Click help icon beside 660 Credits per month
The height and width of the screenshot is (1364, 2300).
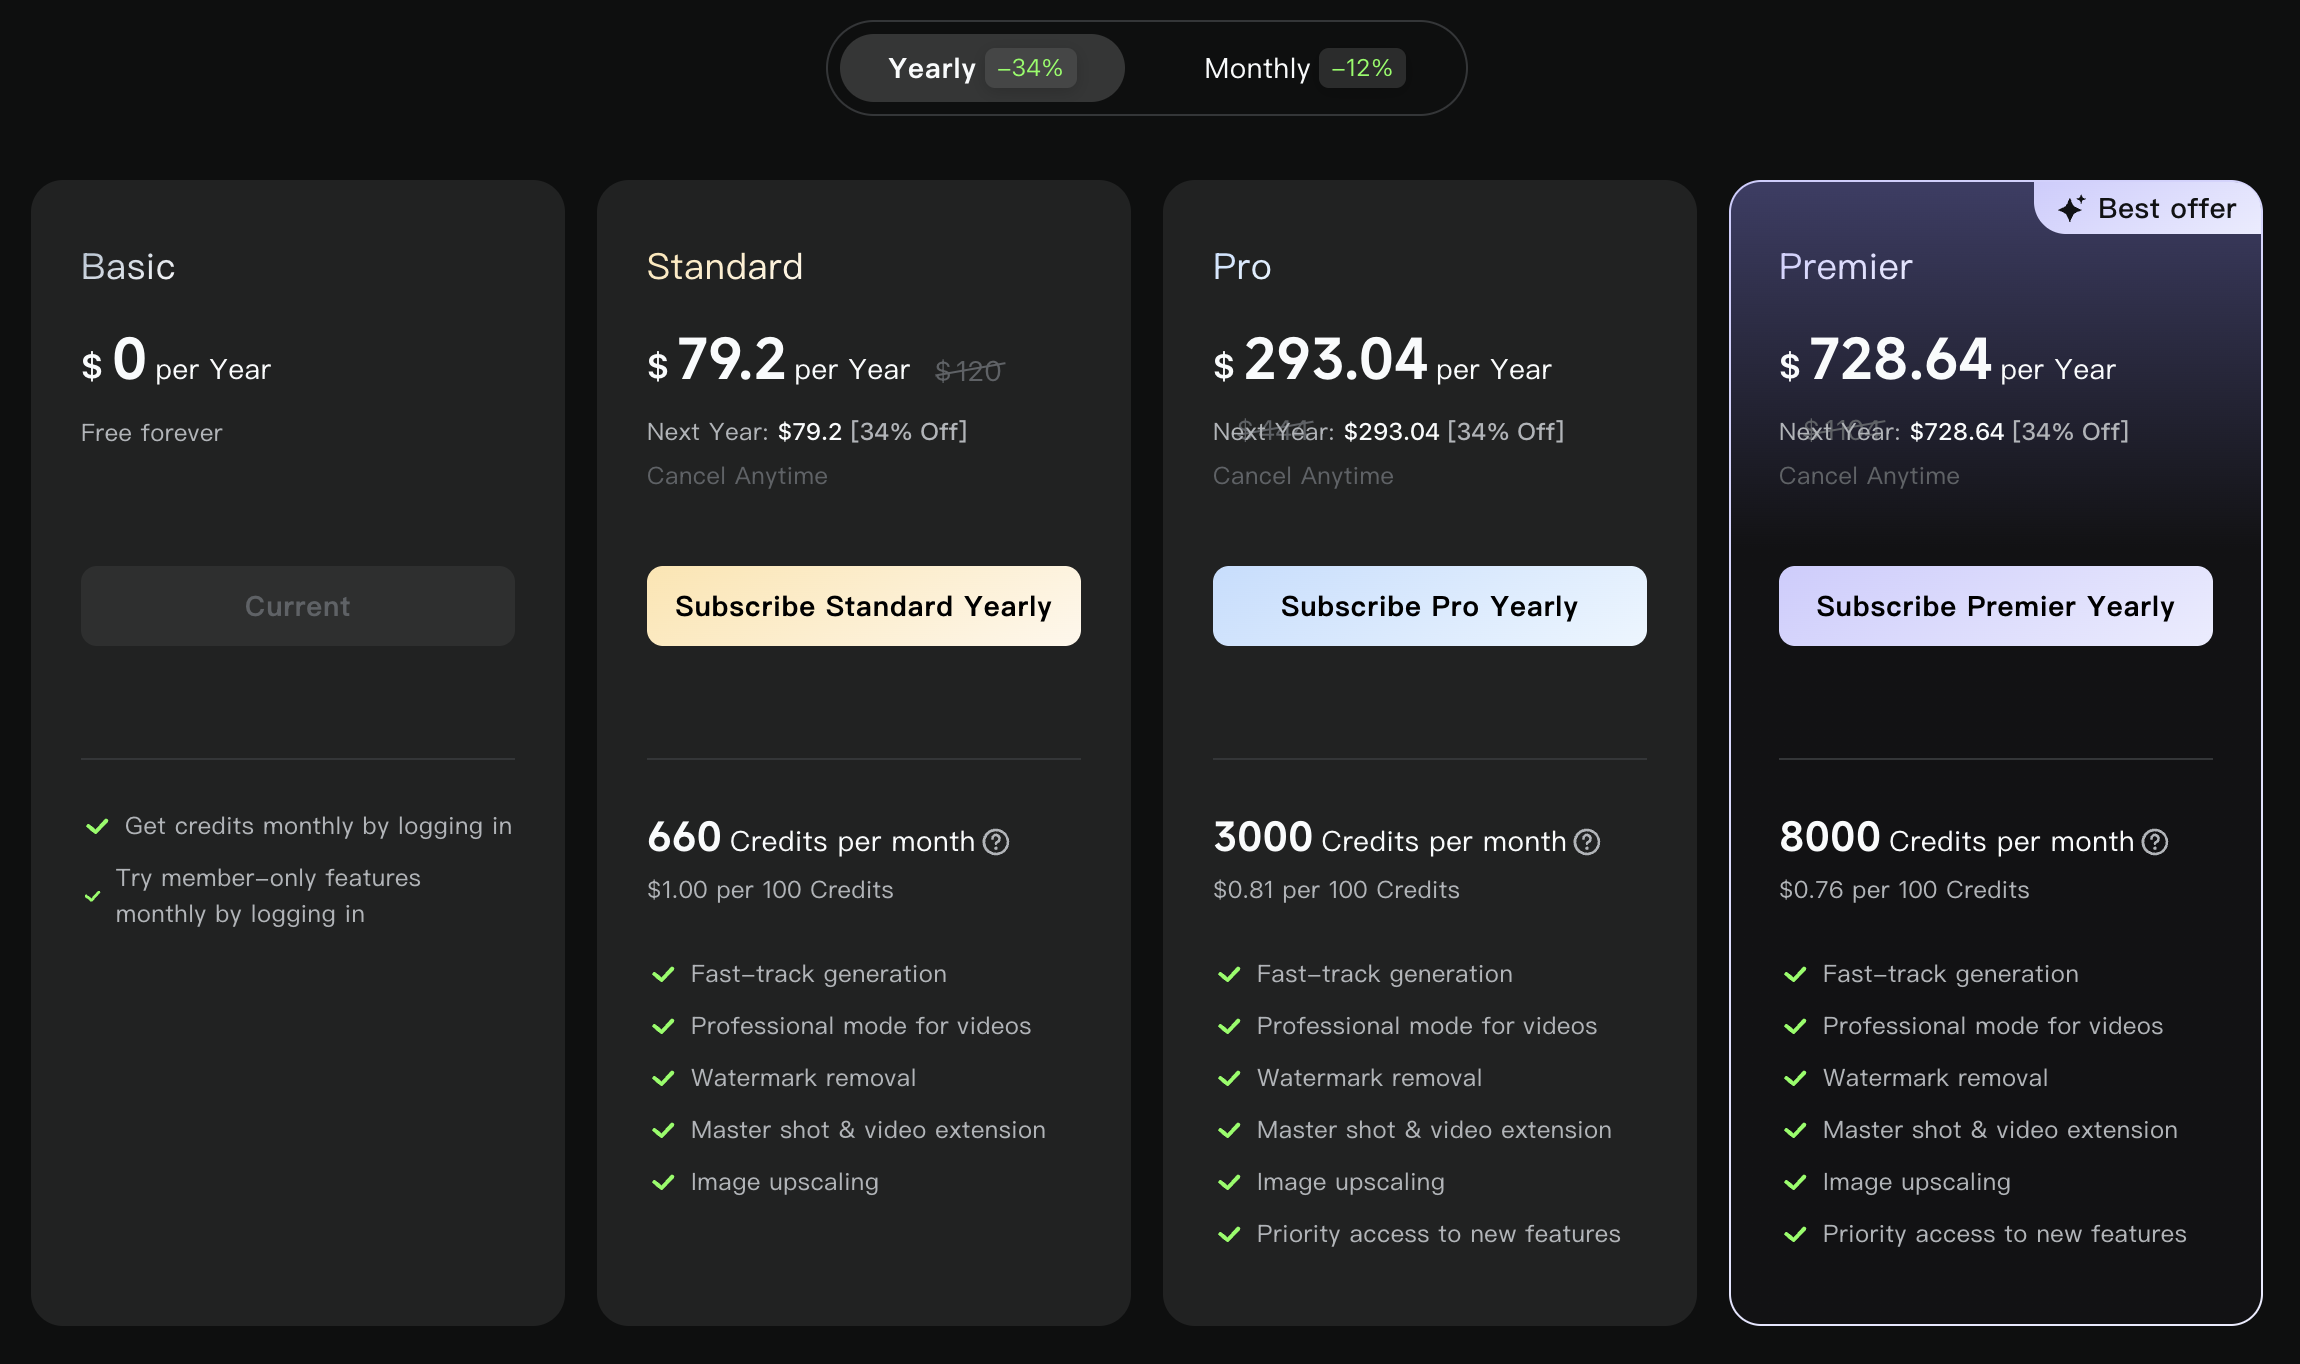996,842
